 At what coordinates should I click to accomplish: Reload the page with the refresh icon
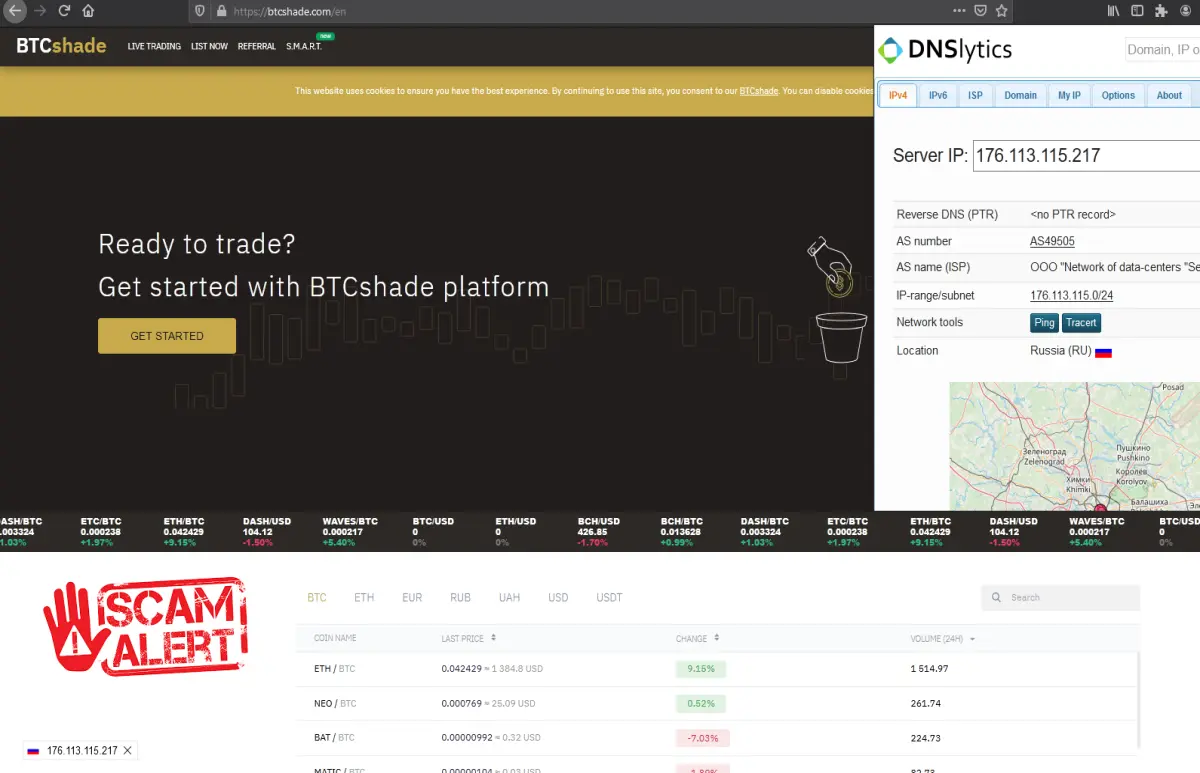64,11
